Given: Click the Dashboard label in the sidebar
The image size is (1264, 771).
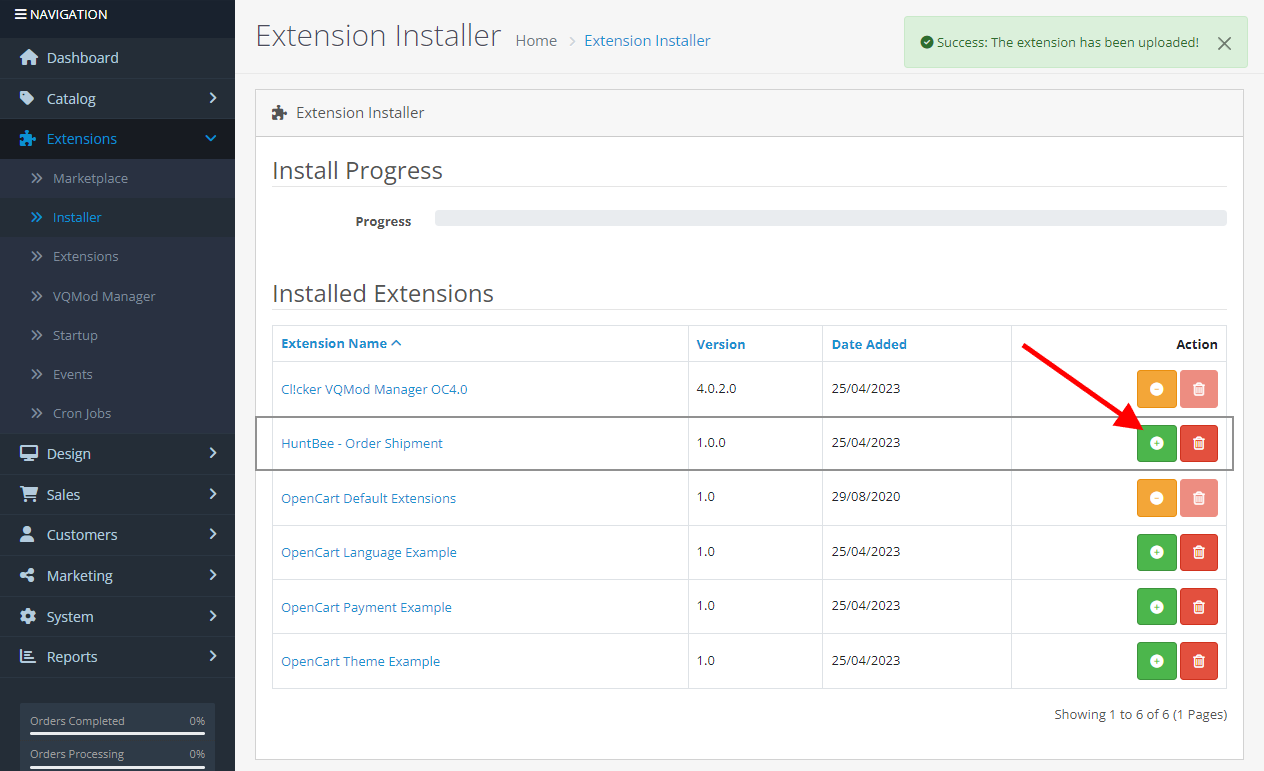Looking at the screenshot, I should 83,57.
